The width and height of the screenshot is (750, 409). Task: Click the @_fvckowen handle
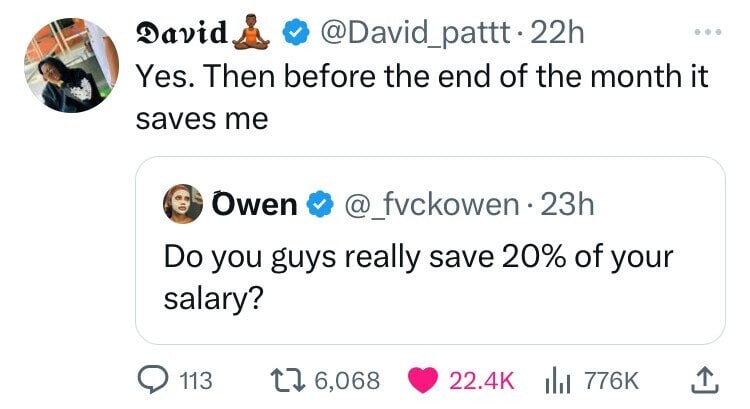(429, 206)
